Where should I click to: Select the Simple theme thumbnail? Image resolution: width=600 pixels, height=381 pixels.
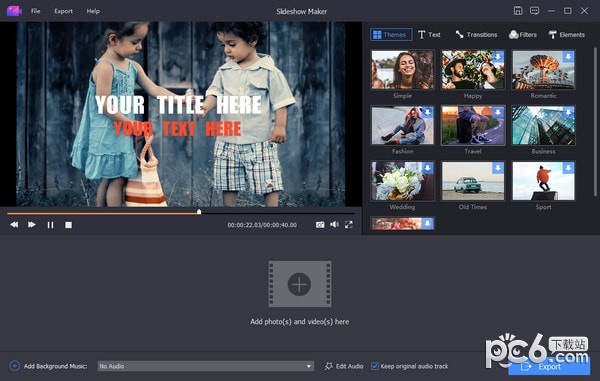click(403, 70)
